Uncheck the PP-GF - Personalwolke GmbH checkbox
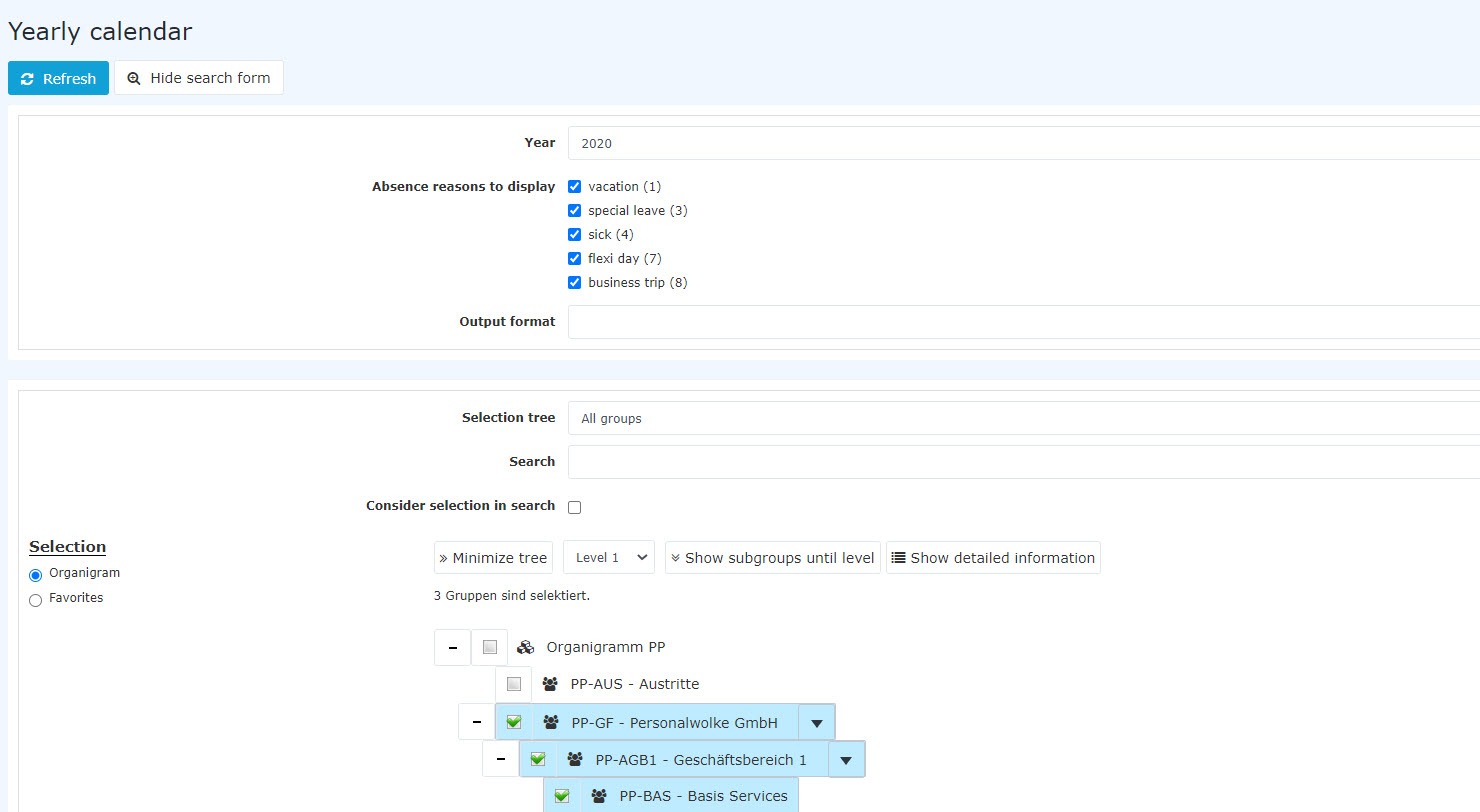This screenshot has width=1480, height=812. pos(514,722)
